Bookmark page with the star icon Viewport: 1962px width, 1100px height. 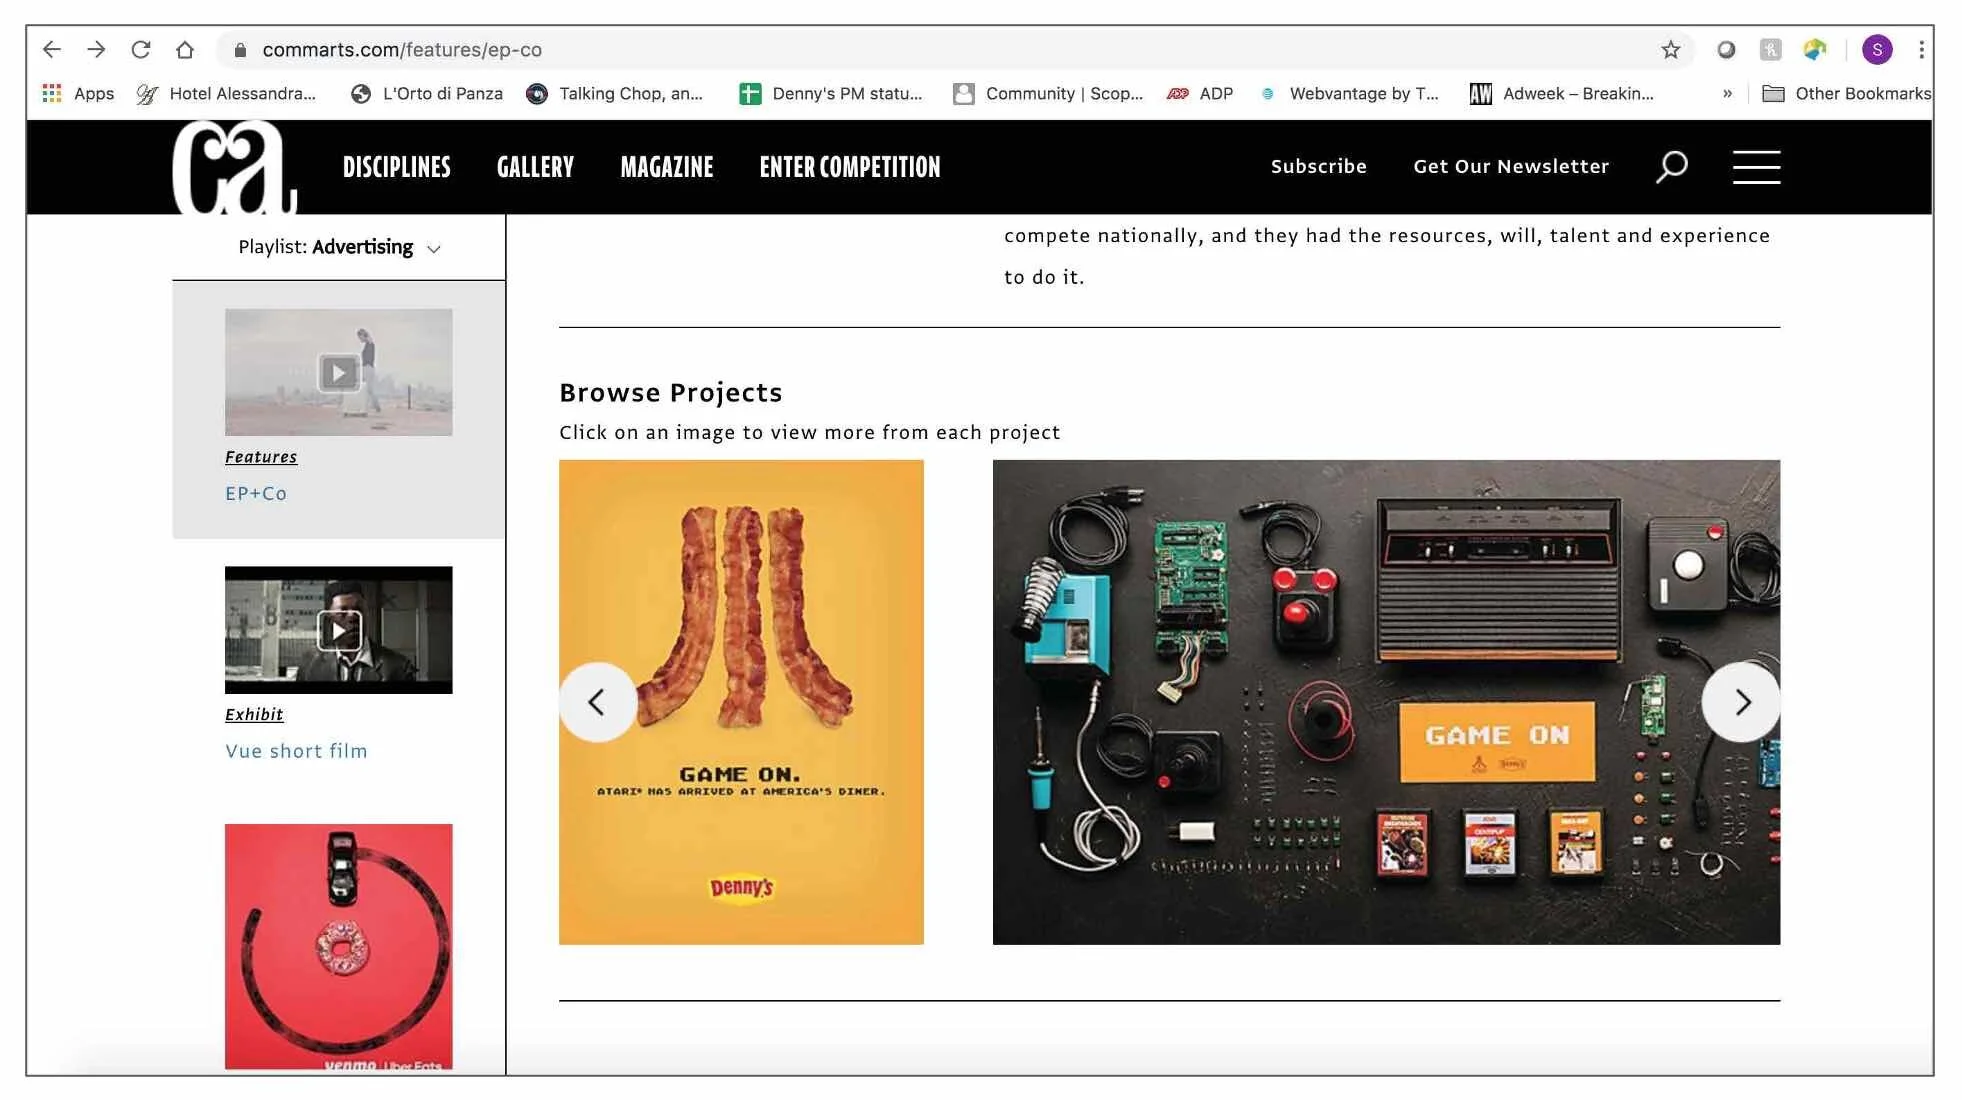(1670, 50)
